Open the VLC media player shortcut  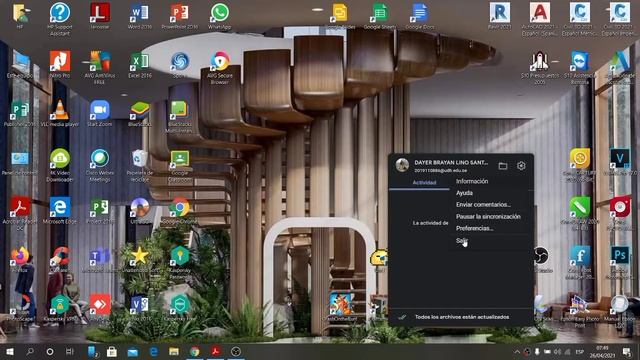click(x=60, y=113)
